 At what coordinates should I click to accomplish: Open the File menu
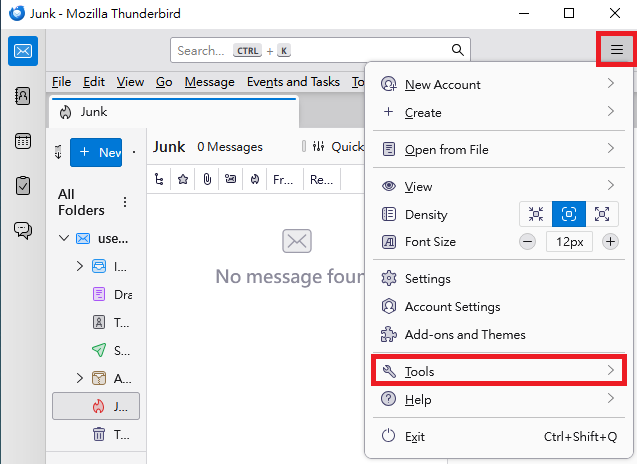point(61,82)
